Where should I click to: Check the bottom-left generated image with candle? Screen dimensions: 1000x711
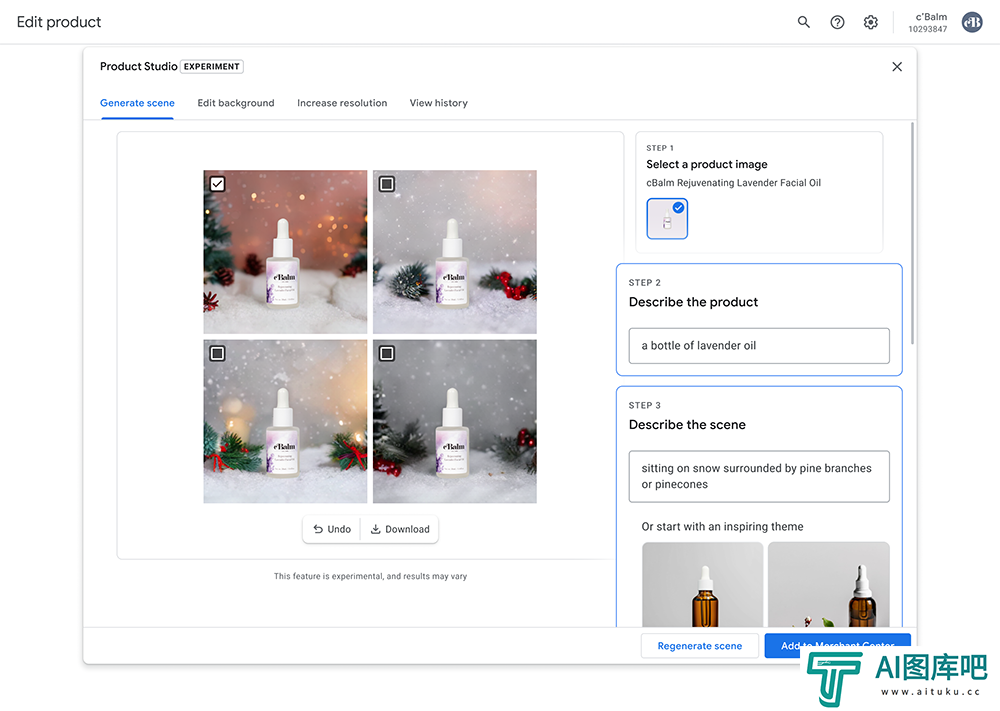coord(217,353)
